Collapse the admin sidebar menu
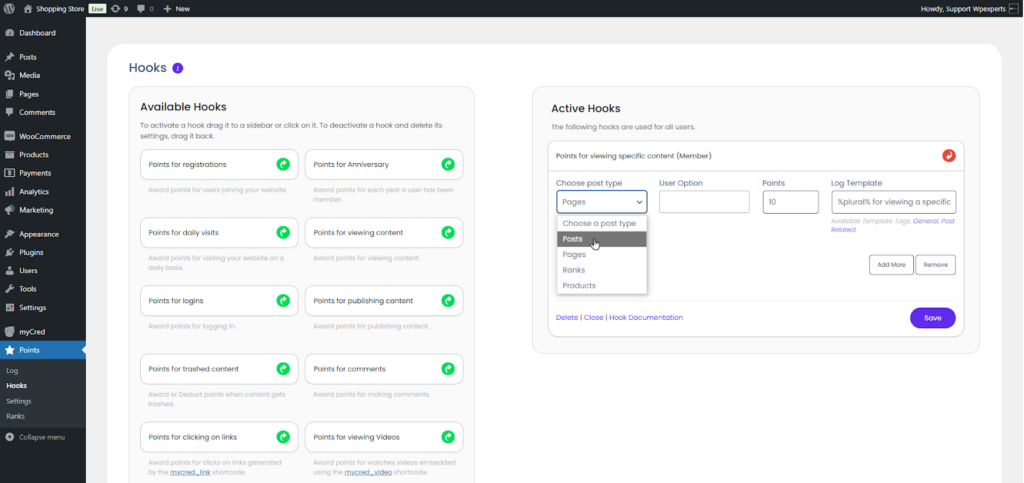Screen dimensions: 1024x483 coord(41,437)
